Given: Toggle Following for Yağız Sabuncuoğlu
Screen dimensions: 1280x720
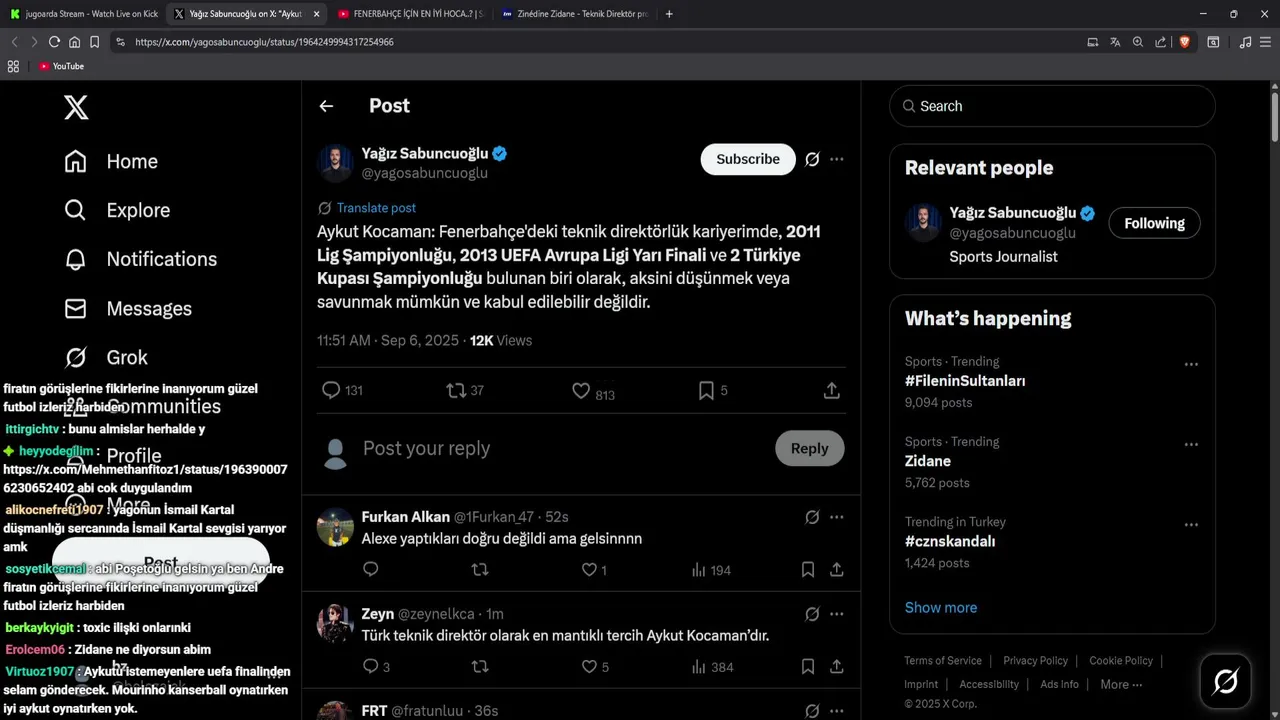Looking at the screenshot, I should click(1154, 223).
